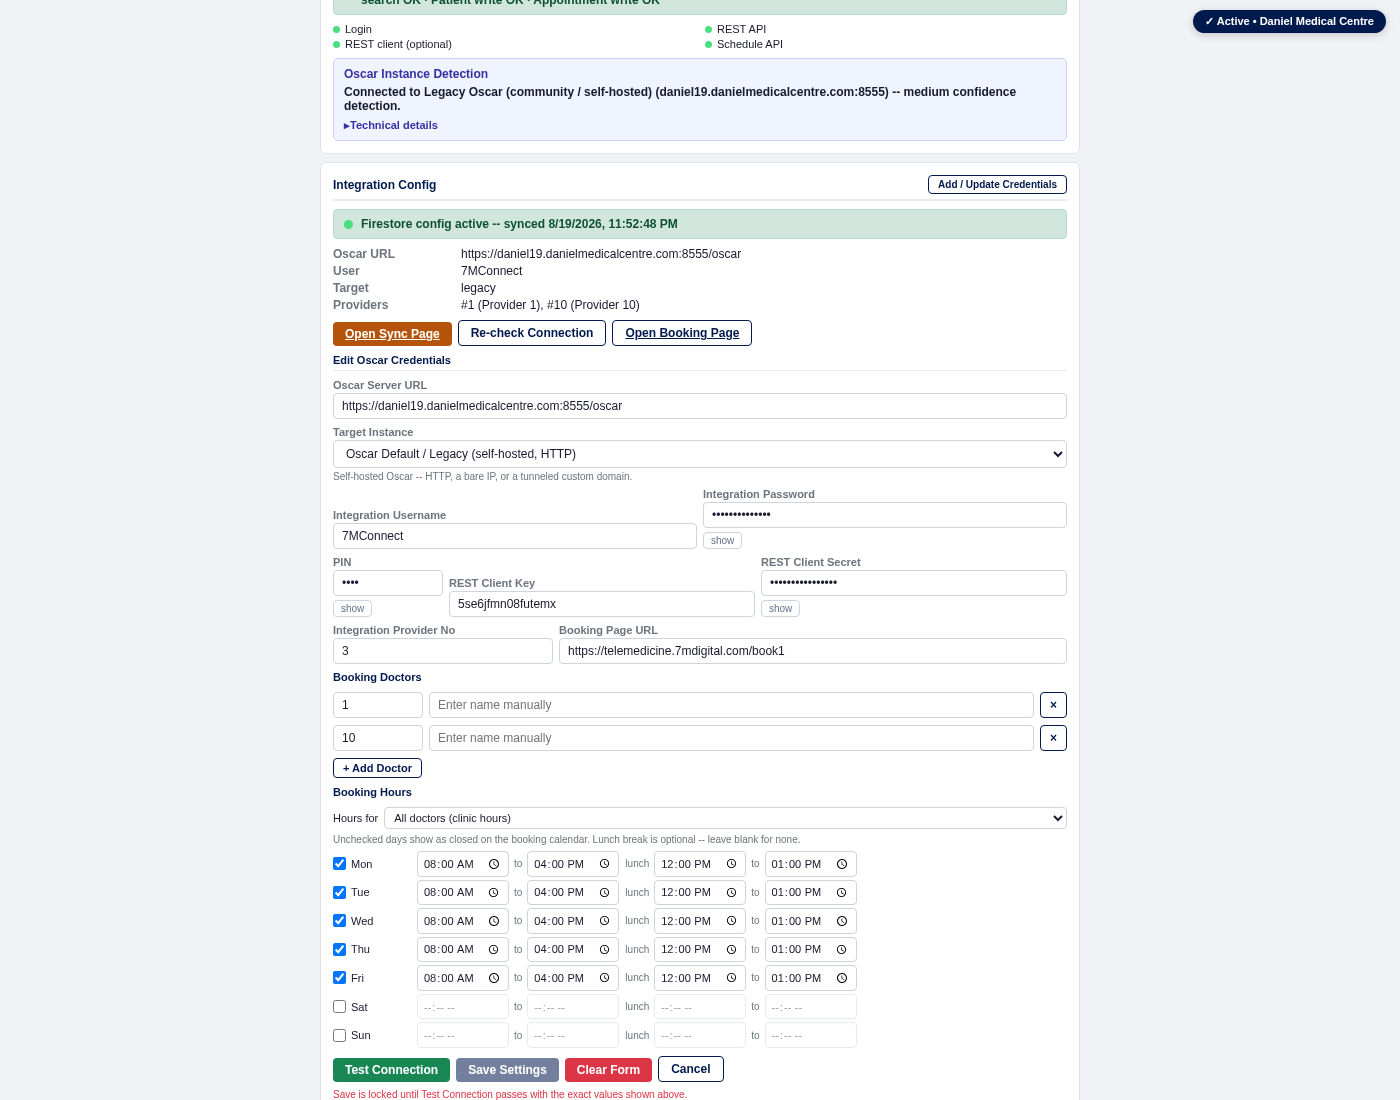Focus the REST Client Key field
This screenshot has height=1100, width=1400.
pos(602,604)
